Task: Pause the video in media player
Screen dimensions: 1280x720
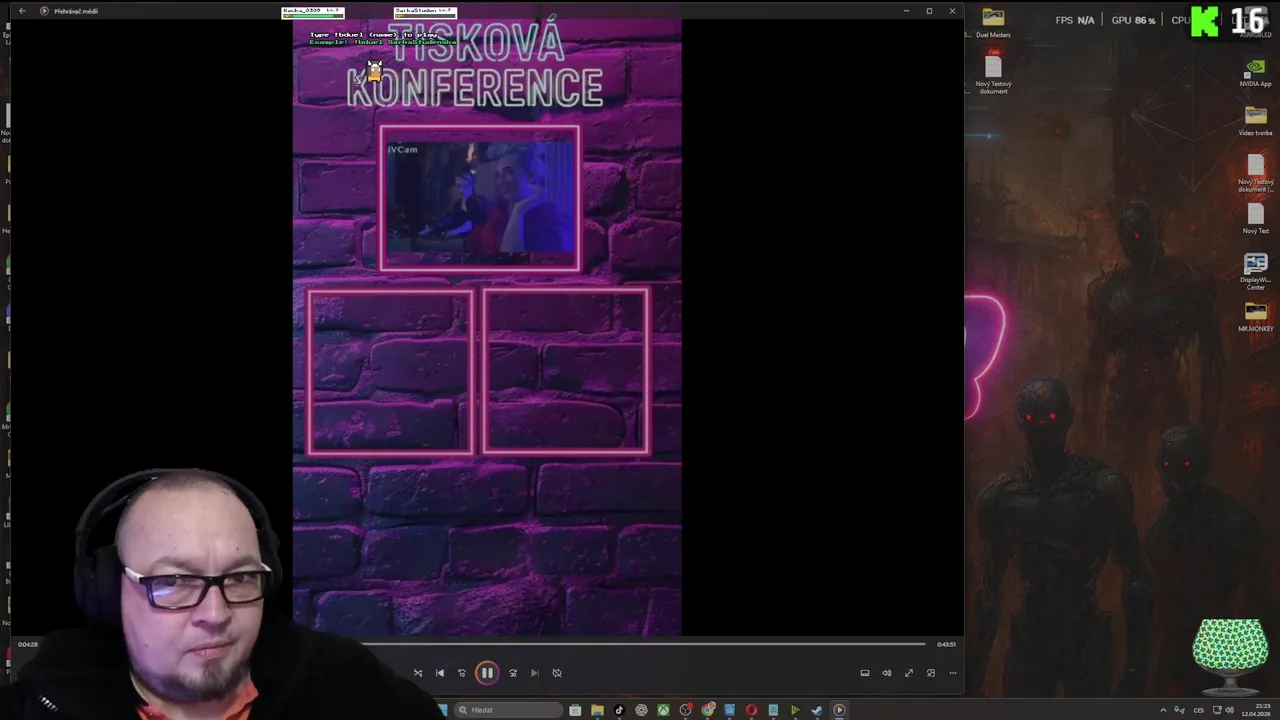Action: point(487,673)
